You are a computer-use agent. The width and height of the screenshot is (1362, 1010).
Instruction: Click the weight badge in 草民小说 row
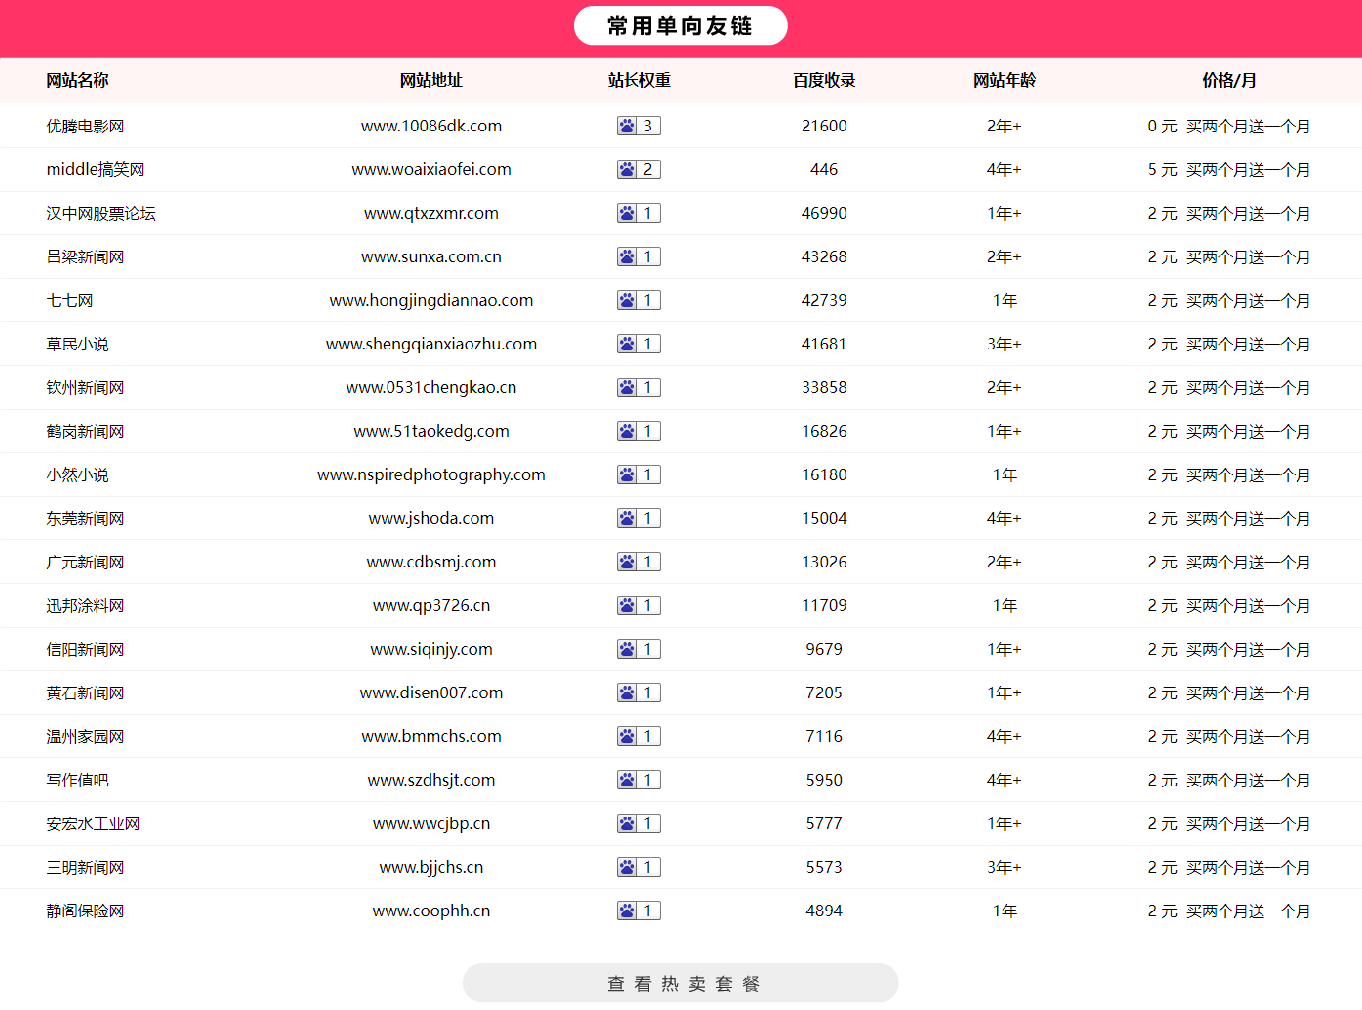[x=638, y=344]
